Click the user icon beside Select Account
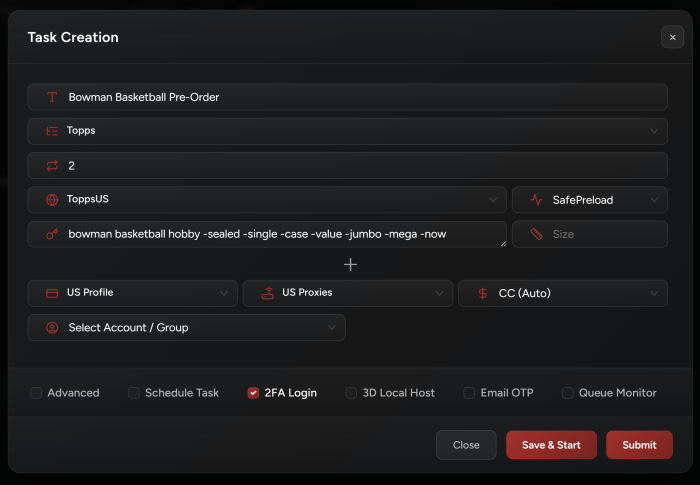Image resolution: width=700 pixels, height=485 pixels. [x=52, y=328]
